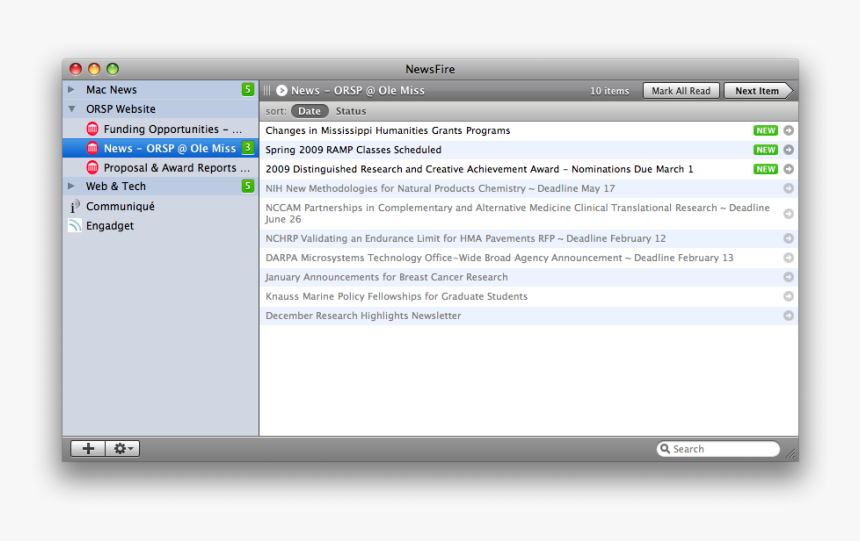Open arrow icon for NCCAM Partnerships row
Screen dimensions: 860x541
(x=788, y=213)
